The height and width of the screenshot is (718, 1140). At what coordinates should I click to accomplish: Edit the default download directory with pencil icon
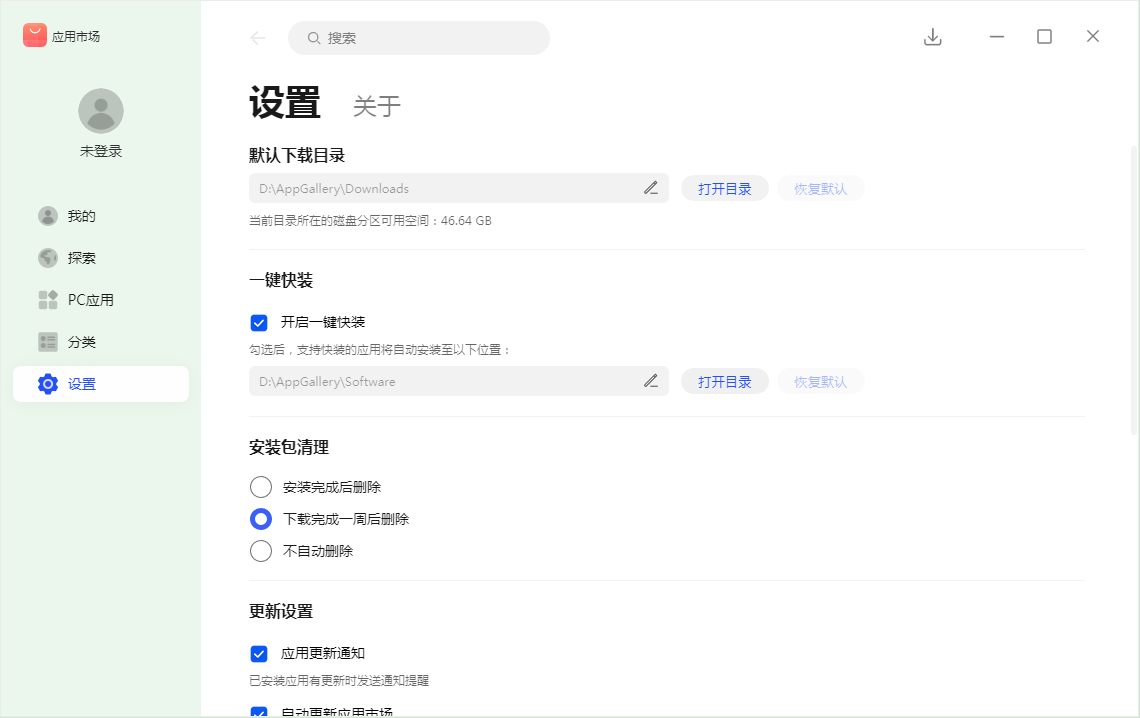[x=651, y=188]
